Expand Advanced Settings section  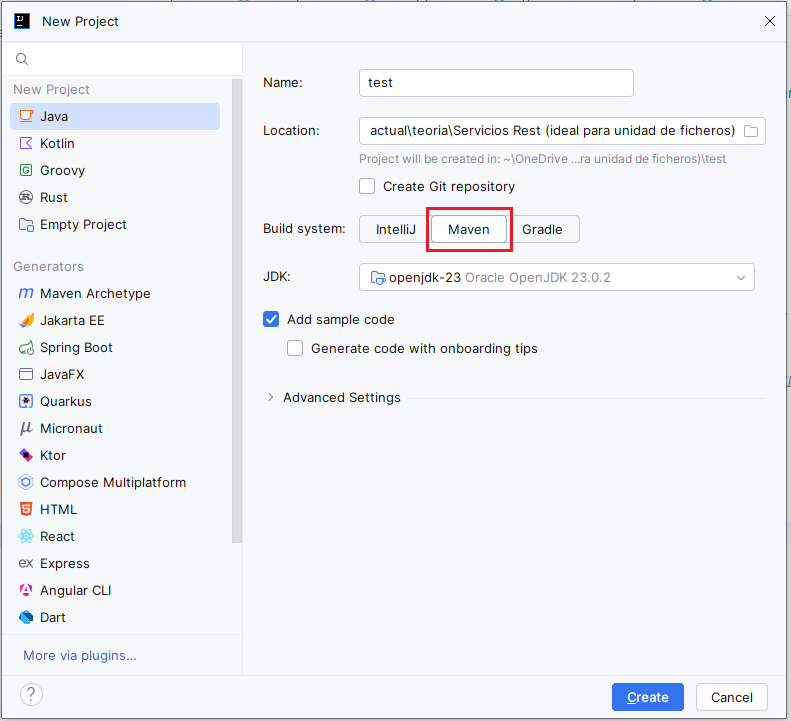(271, 398)
